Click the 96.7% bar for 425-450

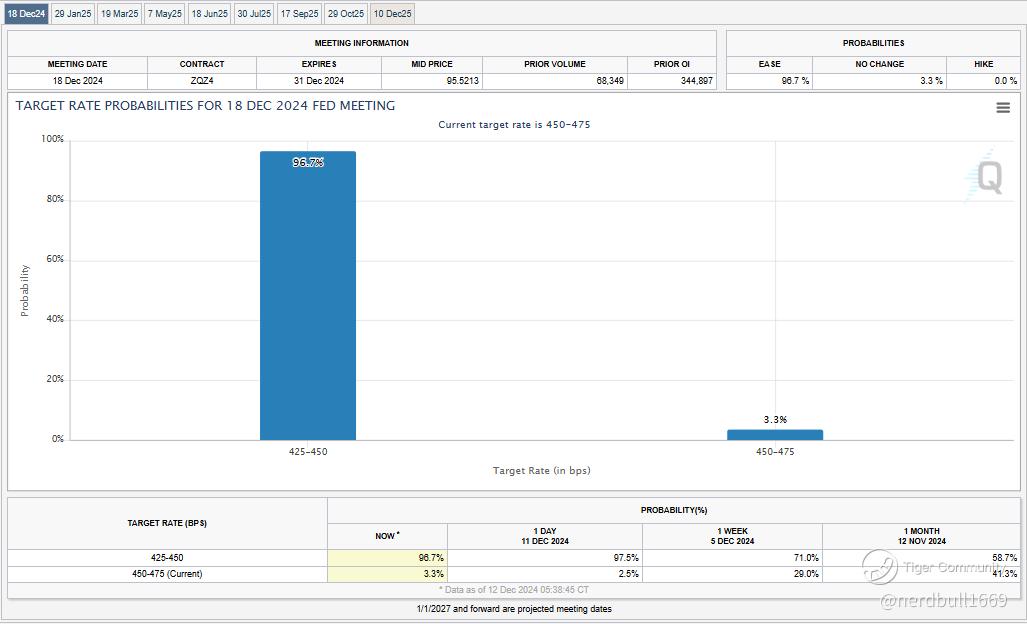click(x=307, y=300)
